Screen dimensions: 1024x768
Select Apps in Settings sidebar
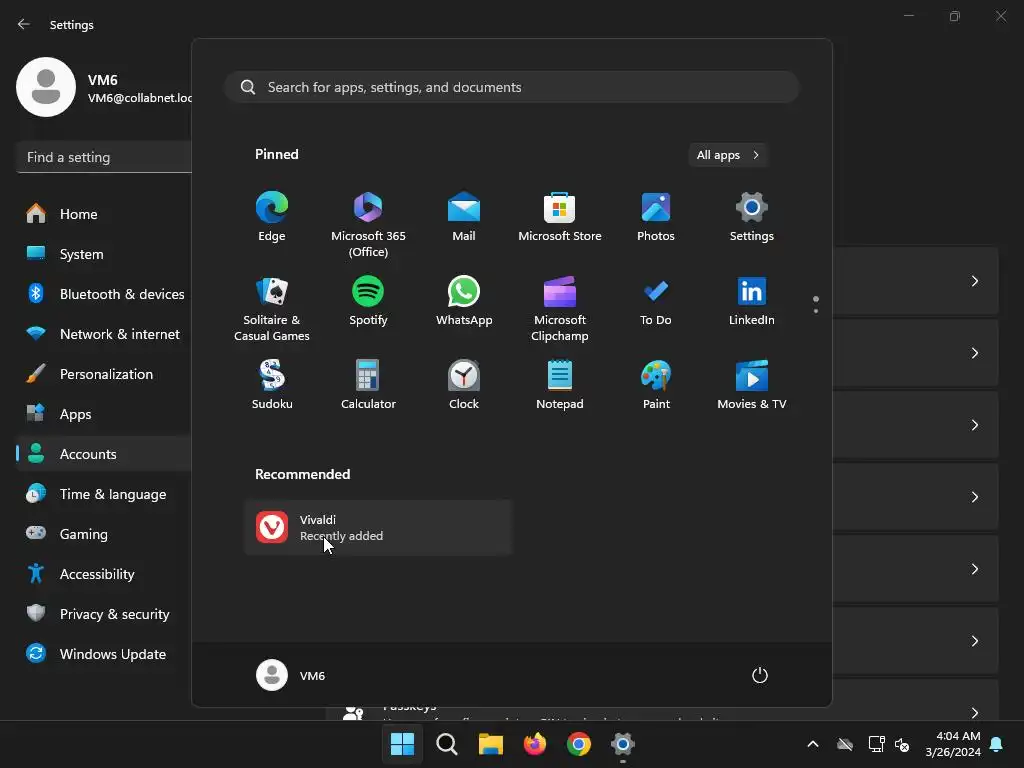(x=104, y=414)
